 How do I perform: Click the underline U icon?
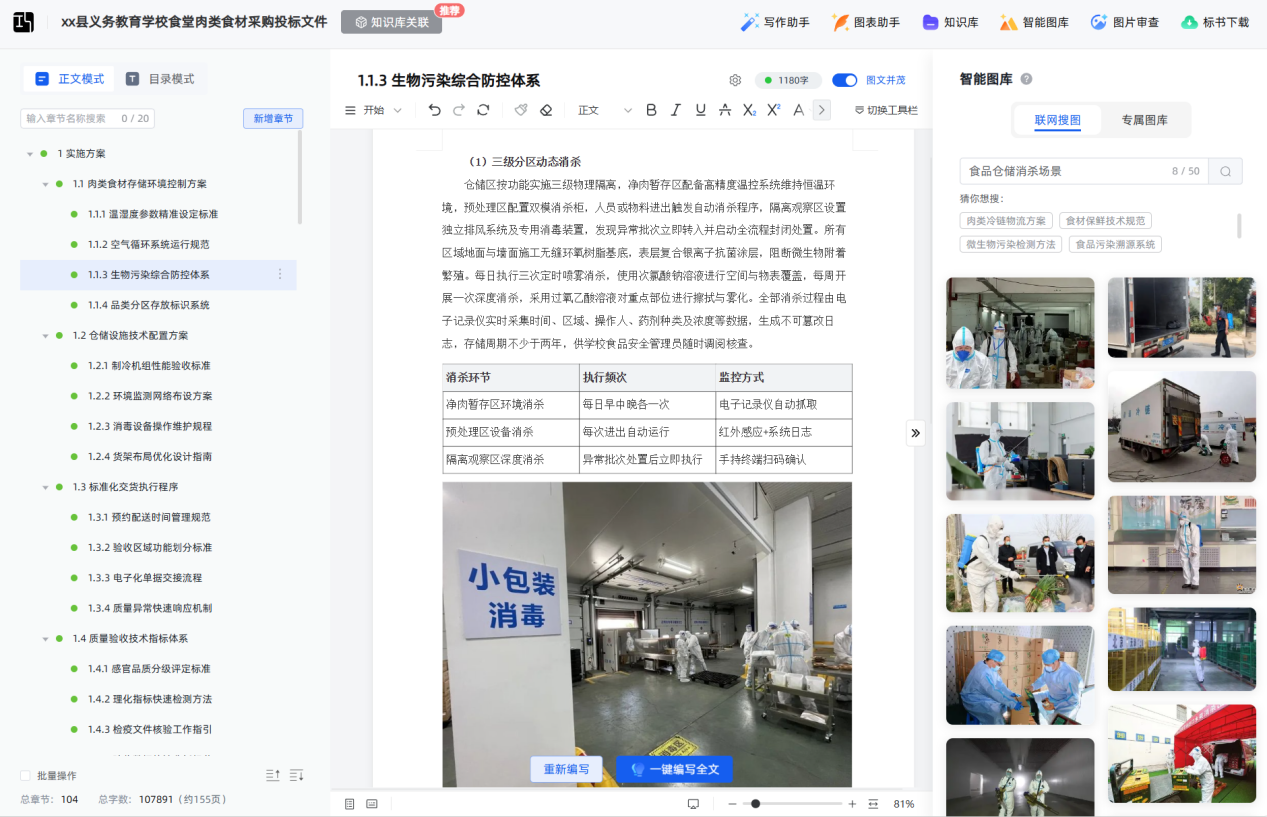(x=700, y=110)
